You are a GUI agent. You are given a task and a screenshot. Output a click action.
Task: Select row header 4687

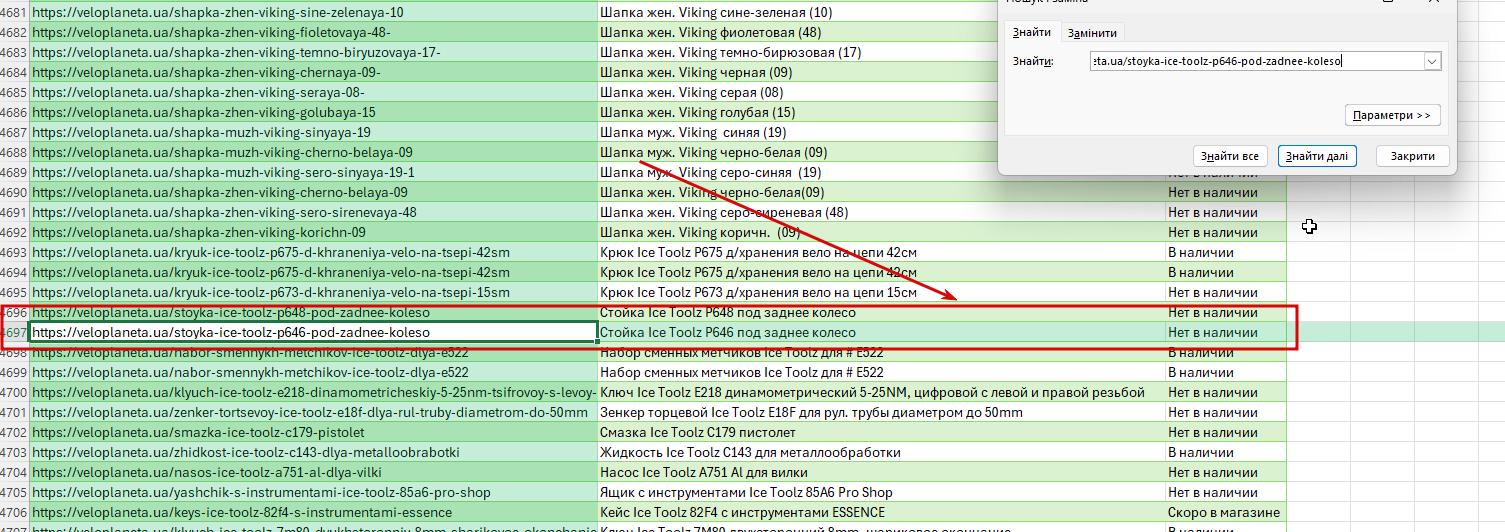point(14,132)
